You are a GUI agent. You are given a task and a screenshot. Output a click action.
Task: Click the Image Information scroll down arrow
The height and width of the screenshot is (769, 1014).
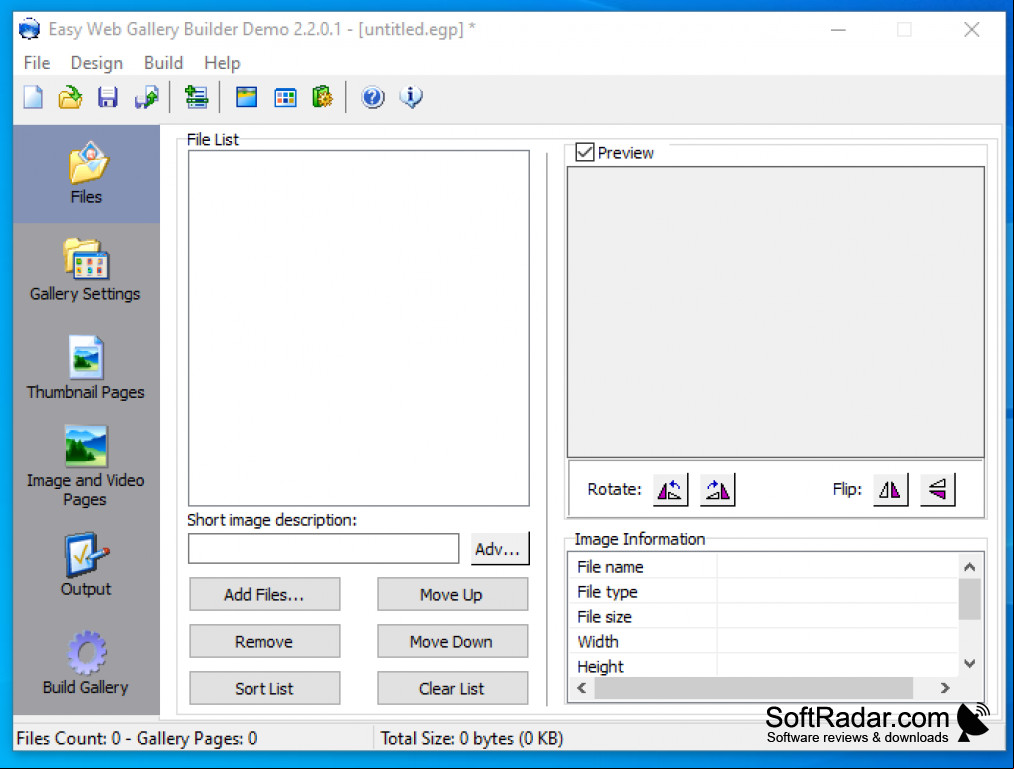pyautogui.click(x=969, y=664)
